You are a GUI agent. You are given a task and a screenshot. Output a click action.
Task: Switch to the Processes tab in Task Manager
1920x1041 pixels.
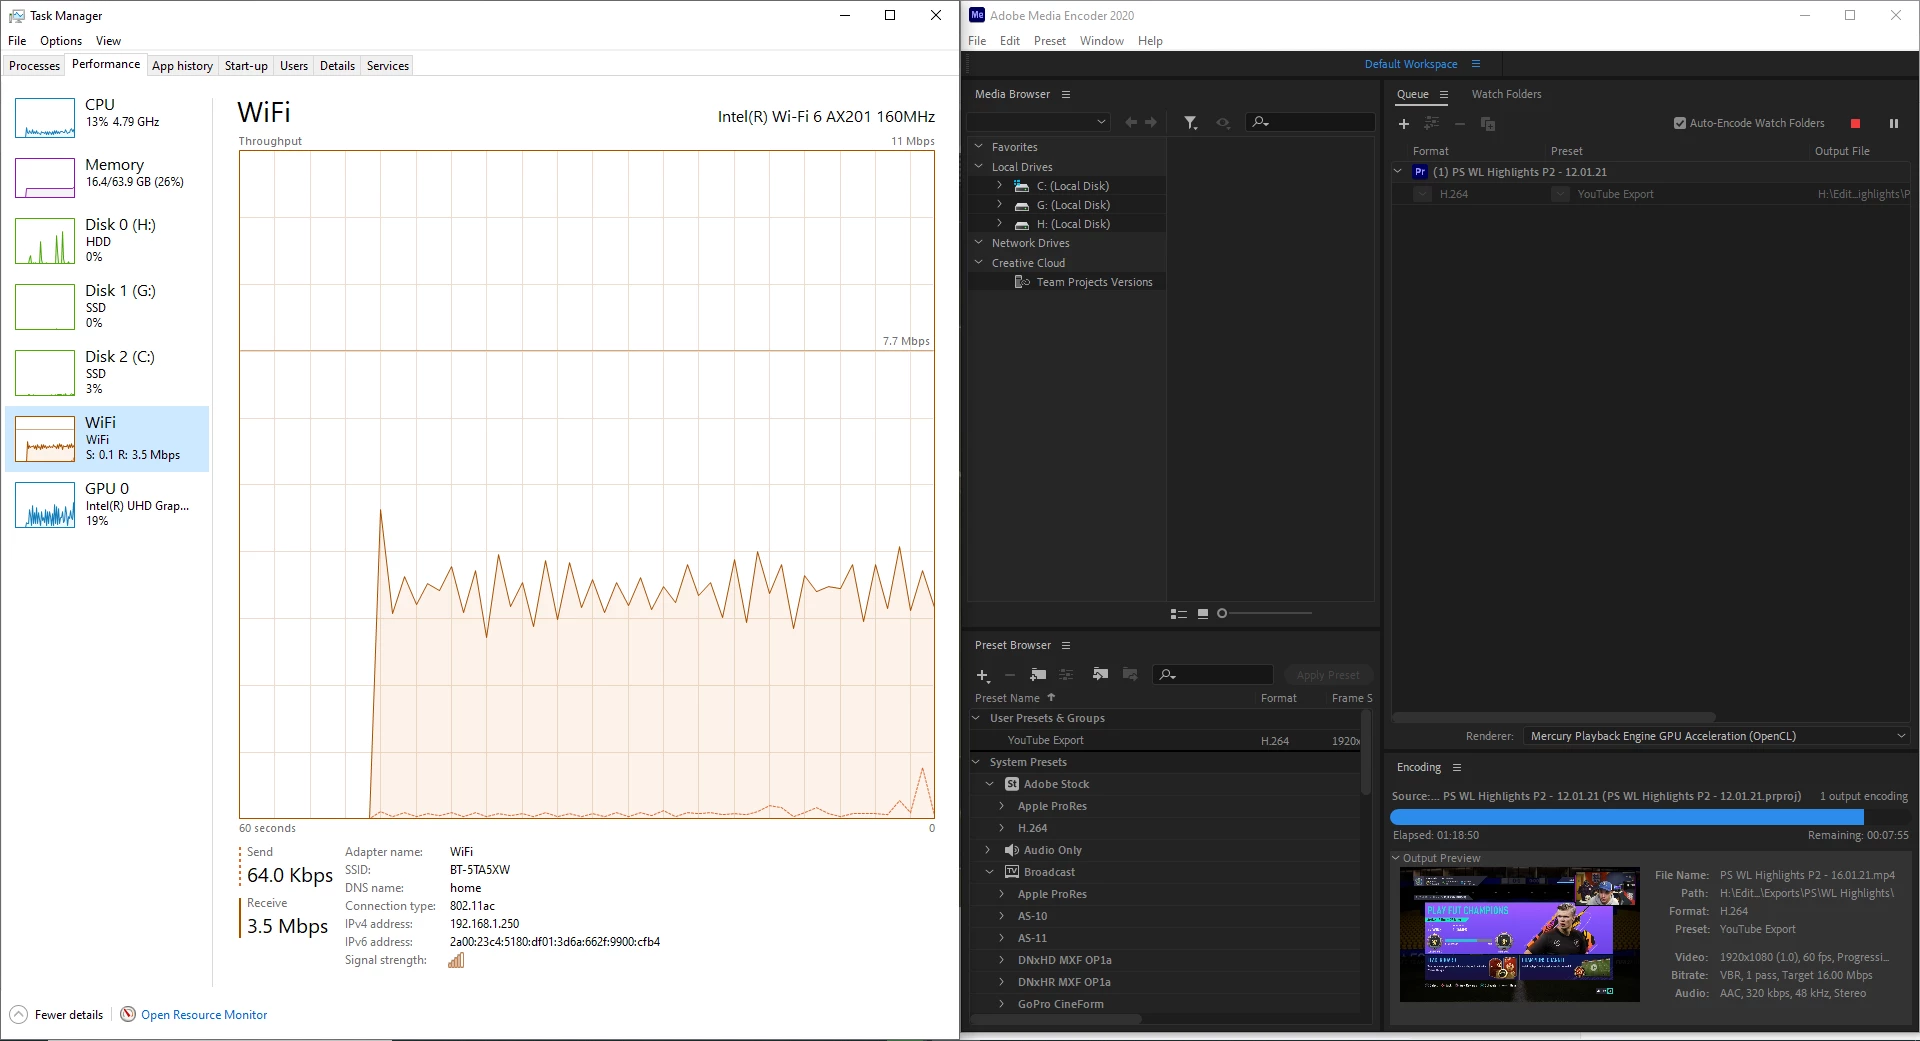tap(34, 66)
